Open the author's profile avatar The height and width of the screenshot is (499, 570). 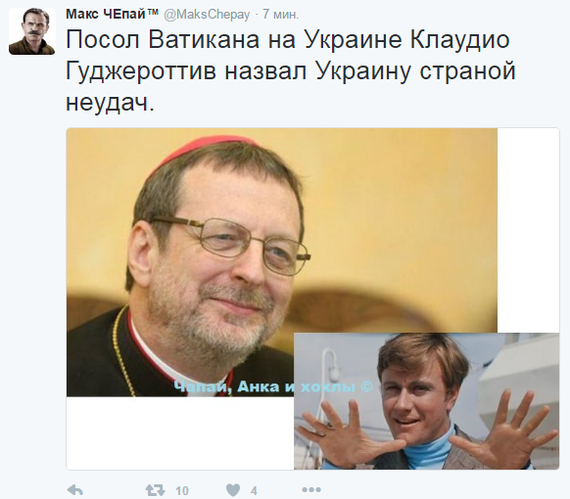32,31
